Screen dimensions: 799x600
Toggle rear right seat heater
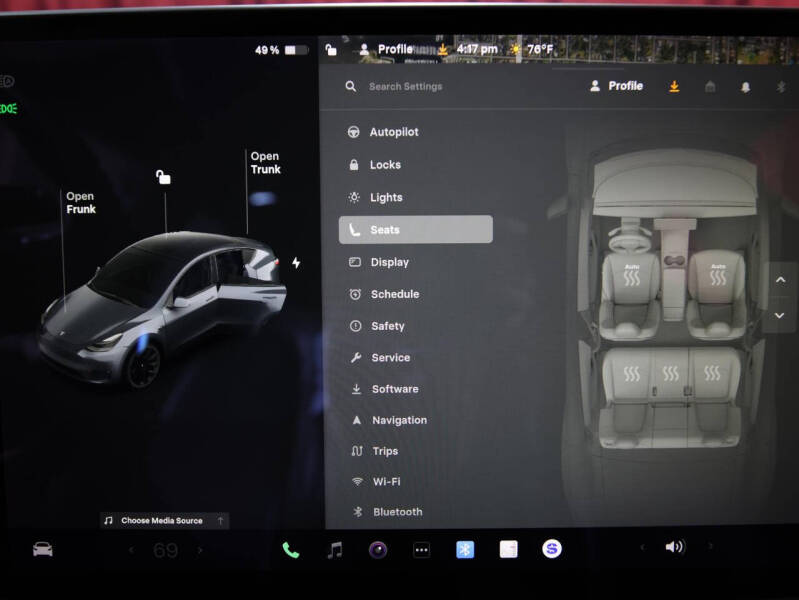tap(712, 373)
